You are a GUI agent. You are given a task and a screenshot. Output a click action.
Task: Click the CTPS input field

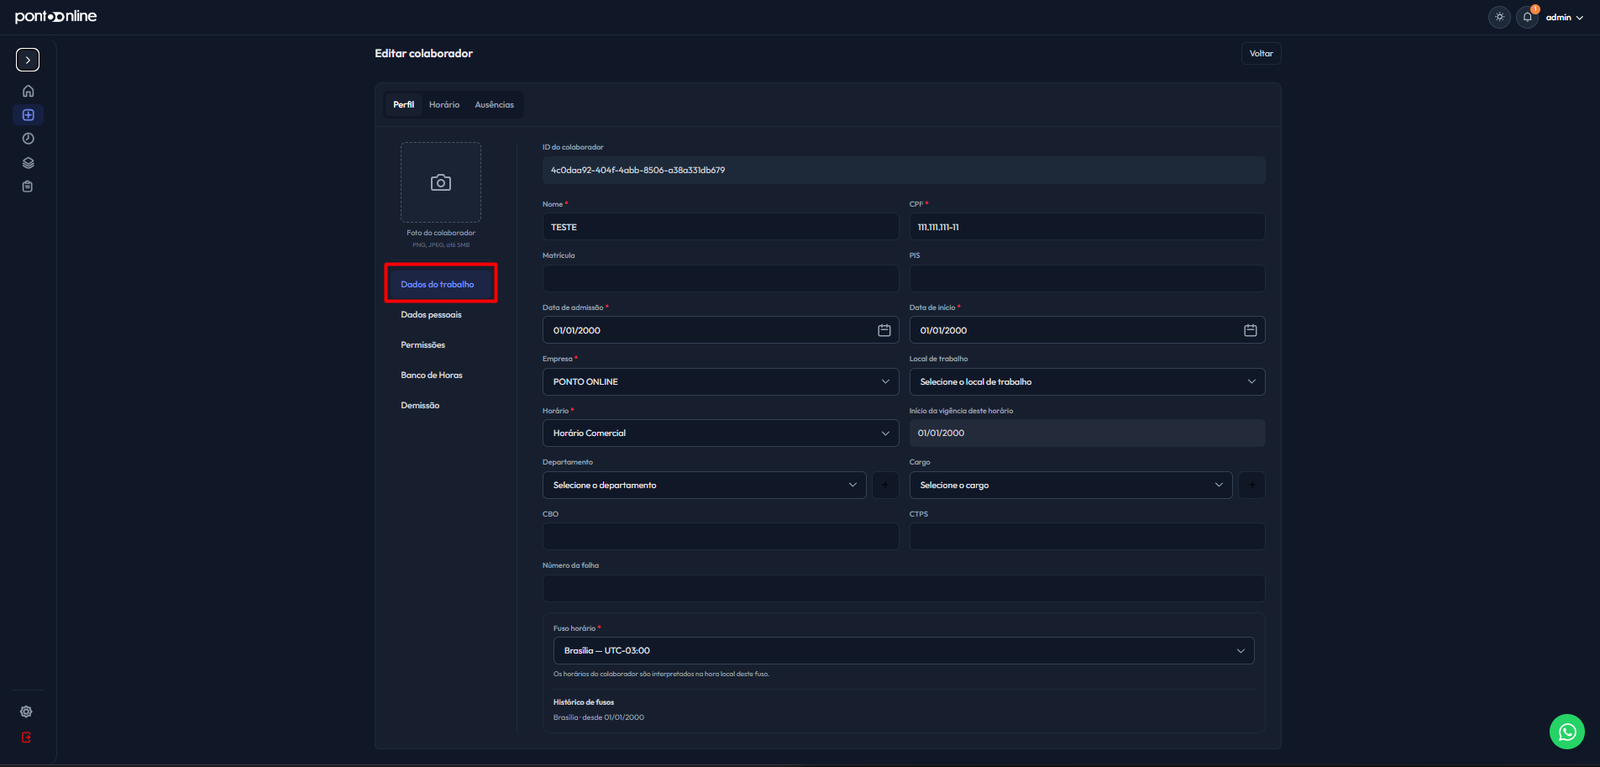1087,537
